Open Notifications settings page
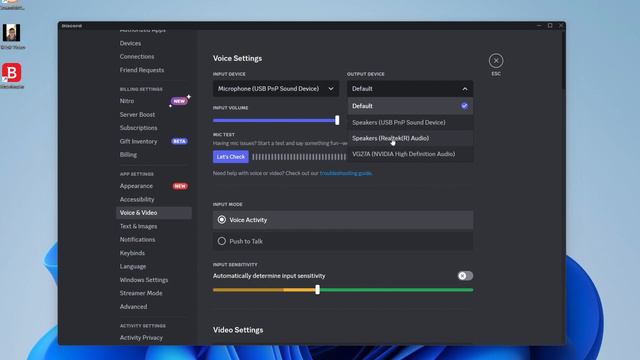Image resolution: width=640 pixels, height=360 pixels. click(137, 240)
